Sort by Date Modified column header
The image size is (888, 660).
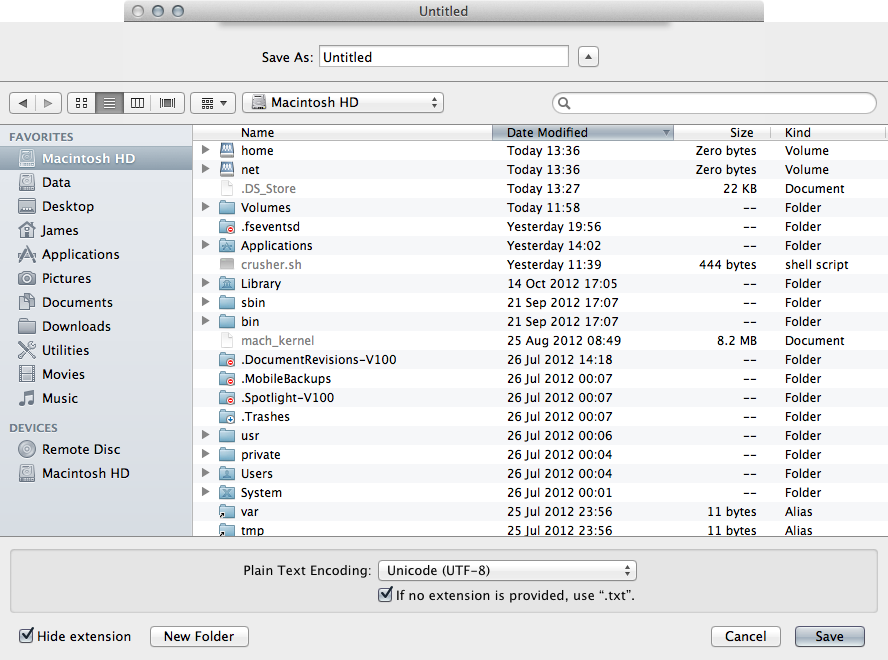583,132
